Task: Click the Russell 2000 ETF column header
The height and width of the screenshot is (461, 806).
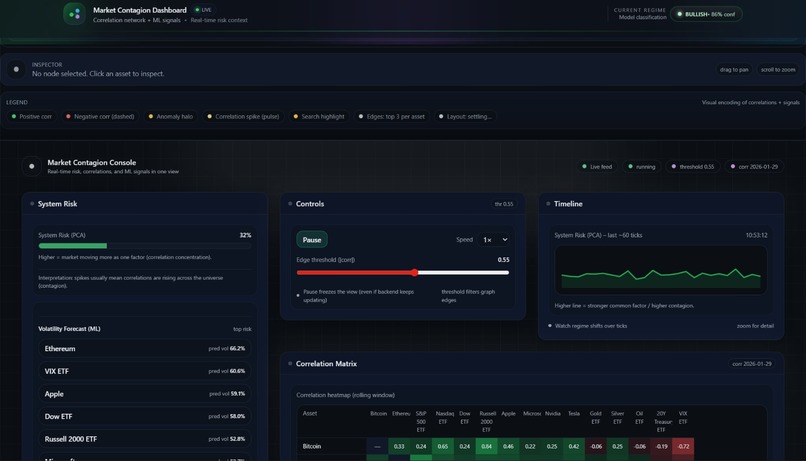Action: (487, 421)
